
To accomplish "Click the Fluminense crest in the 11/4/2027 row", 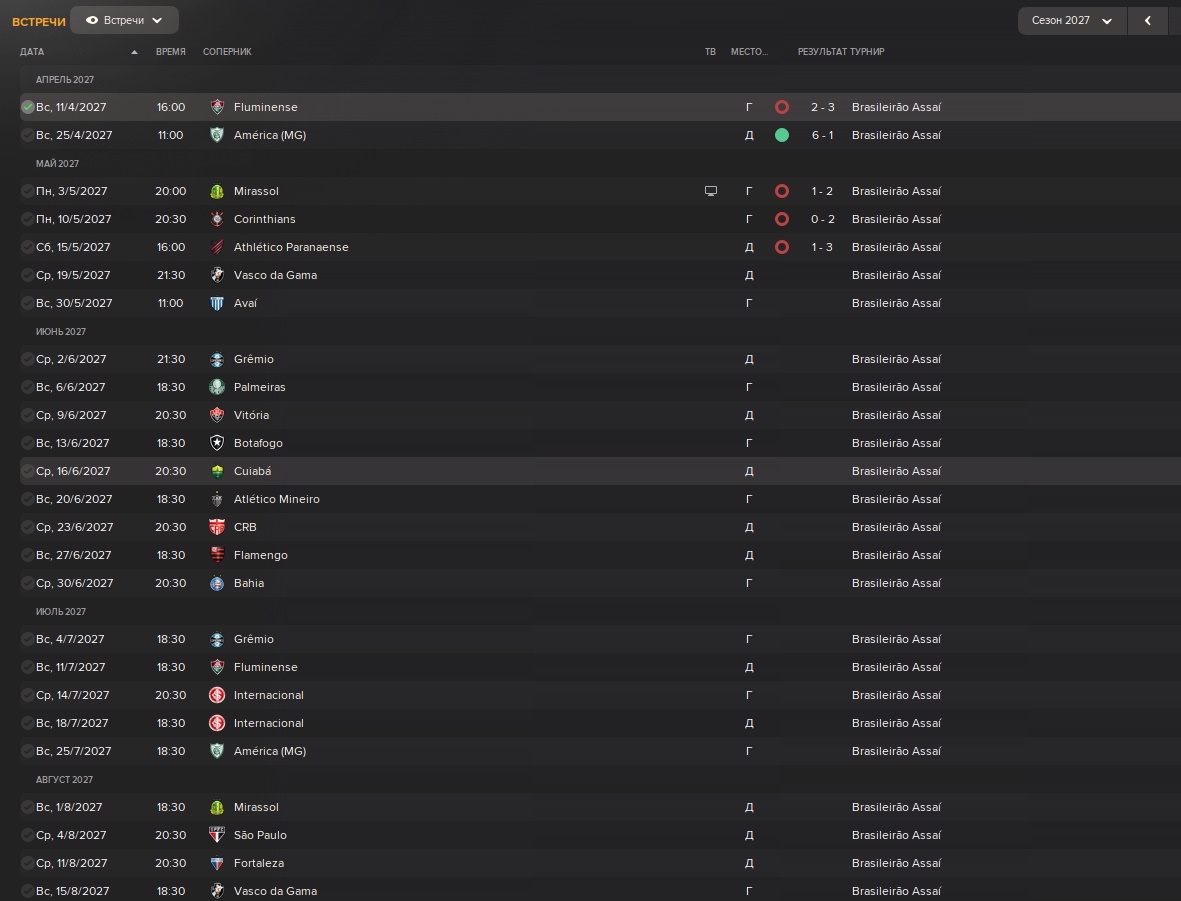I will tap(217, 107).
